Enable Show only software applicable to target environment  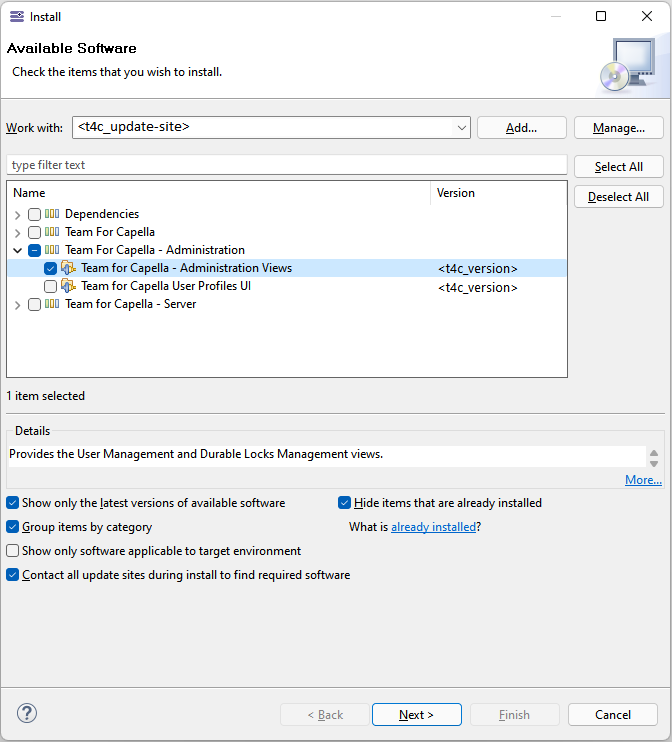click(13, 551)
